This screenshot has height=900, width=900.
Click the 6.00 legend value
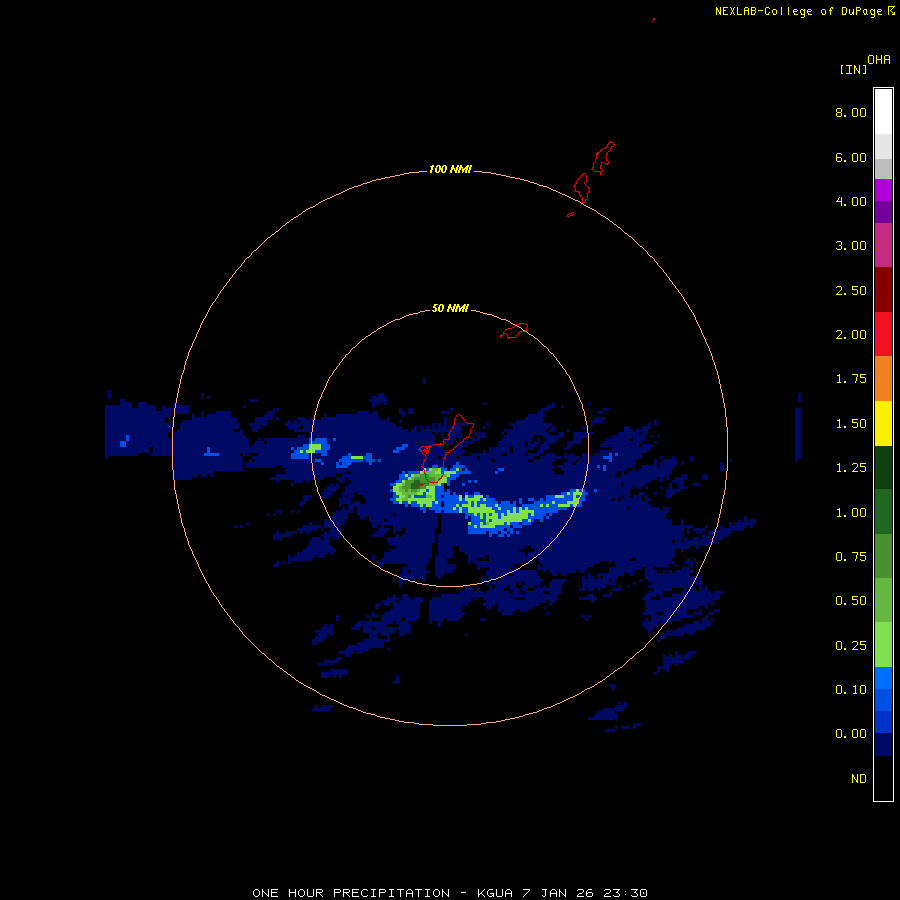point(851,157)
